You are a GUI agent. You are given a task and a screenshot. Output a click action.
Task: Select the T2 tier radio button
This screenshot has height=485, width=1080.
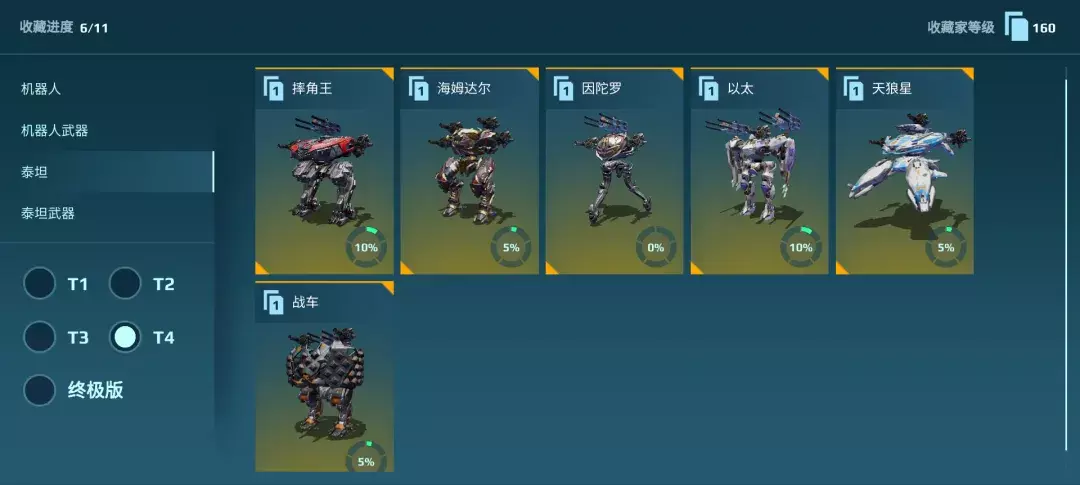pyautogui.click(x=125, y=283)
